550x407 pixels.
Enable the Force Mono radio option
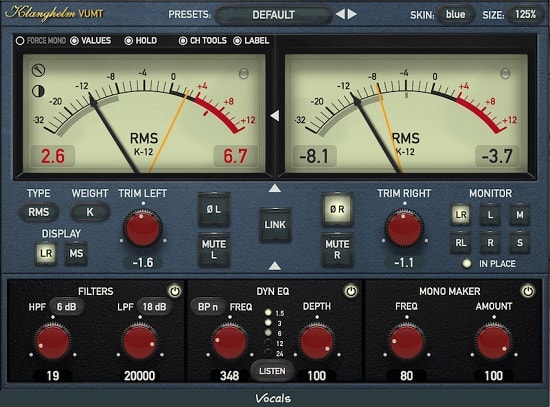[20, 41]
